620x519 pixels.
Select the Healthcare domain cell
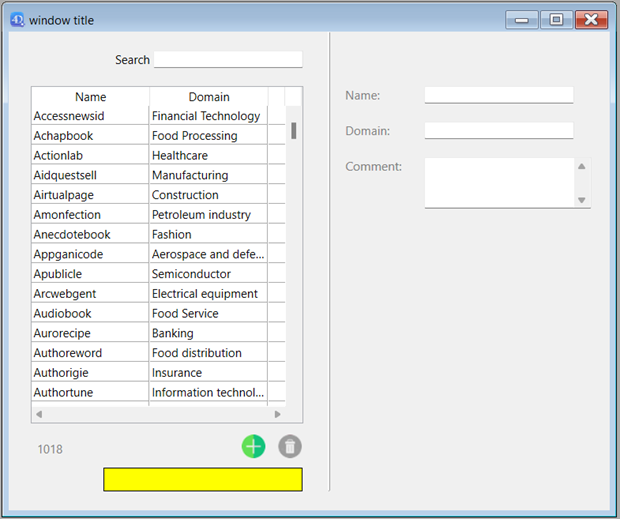209,156
